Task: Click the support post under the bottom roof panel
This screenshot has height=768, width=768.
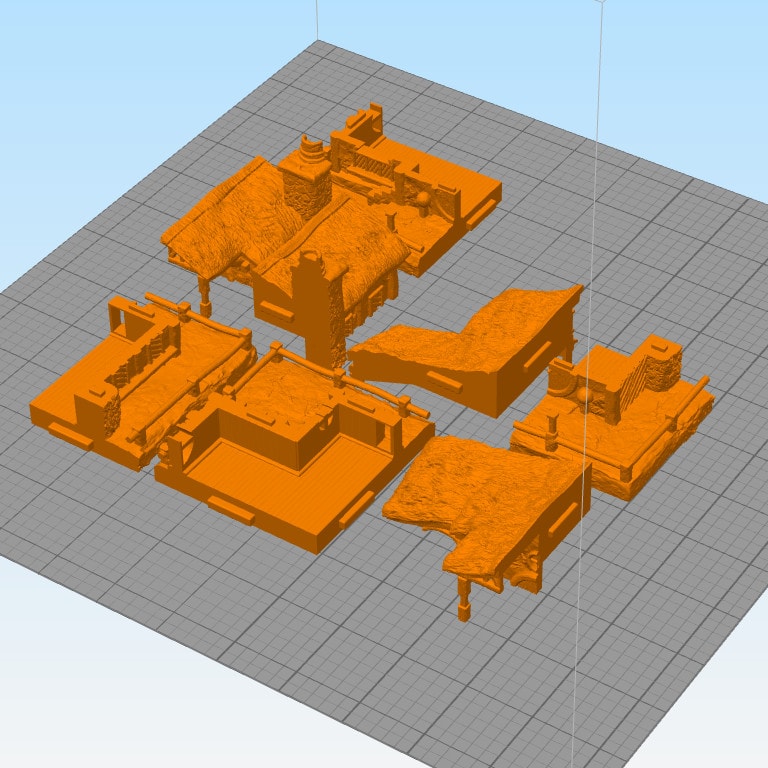Action: click(463, 600)
